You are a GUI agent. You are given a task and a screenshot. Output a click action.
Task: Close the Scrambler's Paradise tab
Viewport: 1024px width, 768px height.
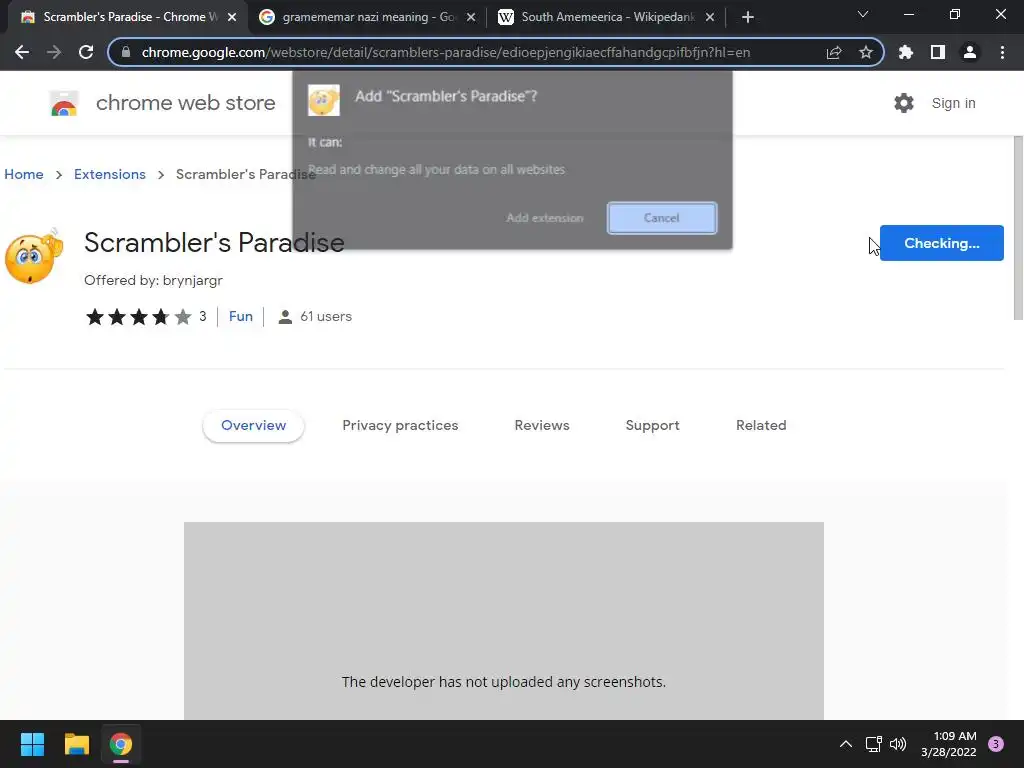tap(232, 17)
